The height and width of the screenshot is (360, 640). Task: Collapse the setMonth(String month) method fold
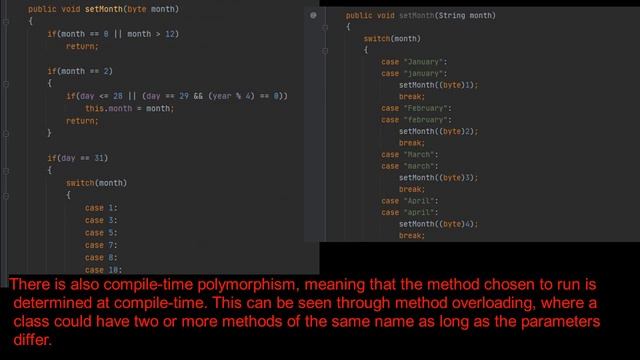325,27
